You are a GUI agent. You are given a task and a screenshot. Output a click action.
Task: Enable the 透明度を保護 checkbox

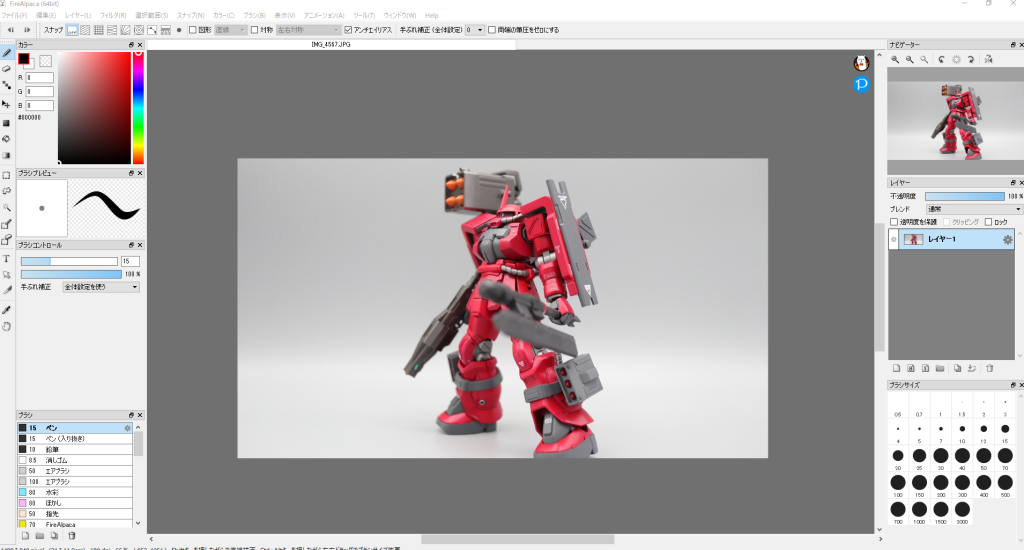pyautogui.click(x=894, y=222)
